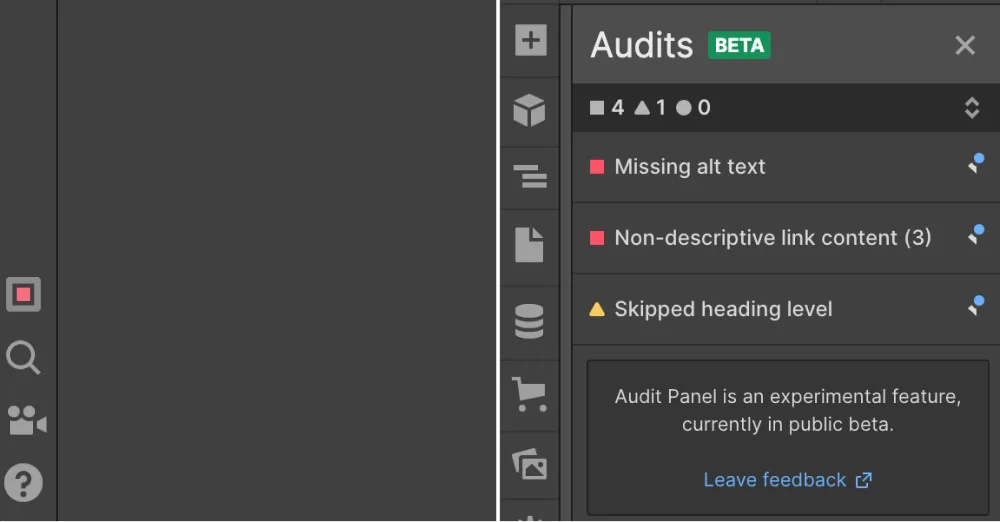Open the Ecommerce cart panel

click(x=530, y=394)
